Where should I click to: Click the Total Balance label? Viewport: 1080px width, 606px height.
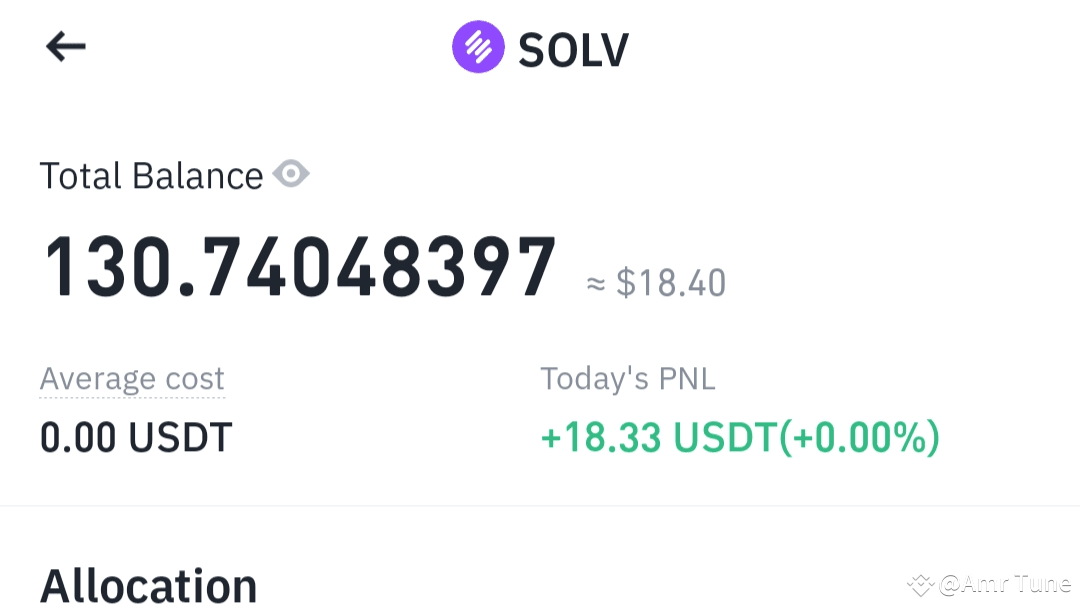coord(150,174)
